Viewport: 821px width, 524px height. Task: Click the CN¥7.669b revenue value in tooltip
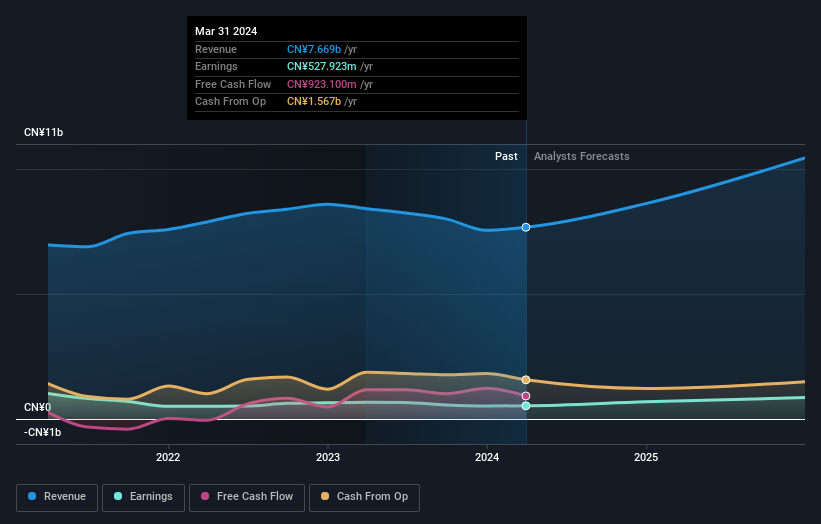click(x=314, y=49)
